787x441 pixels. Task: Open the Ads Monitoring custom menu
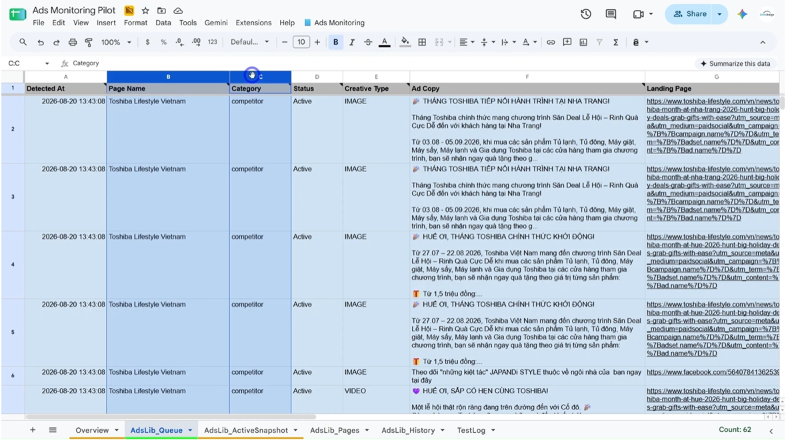coord(335,23)
